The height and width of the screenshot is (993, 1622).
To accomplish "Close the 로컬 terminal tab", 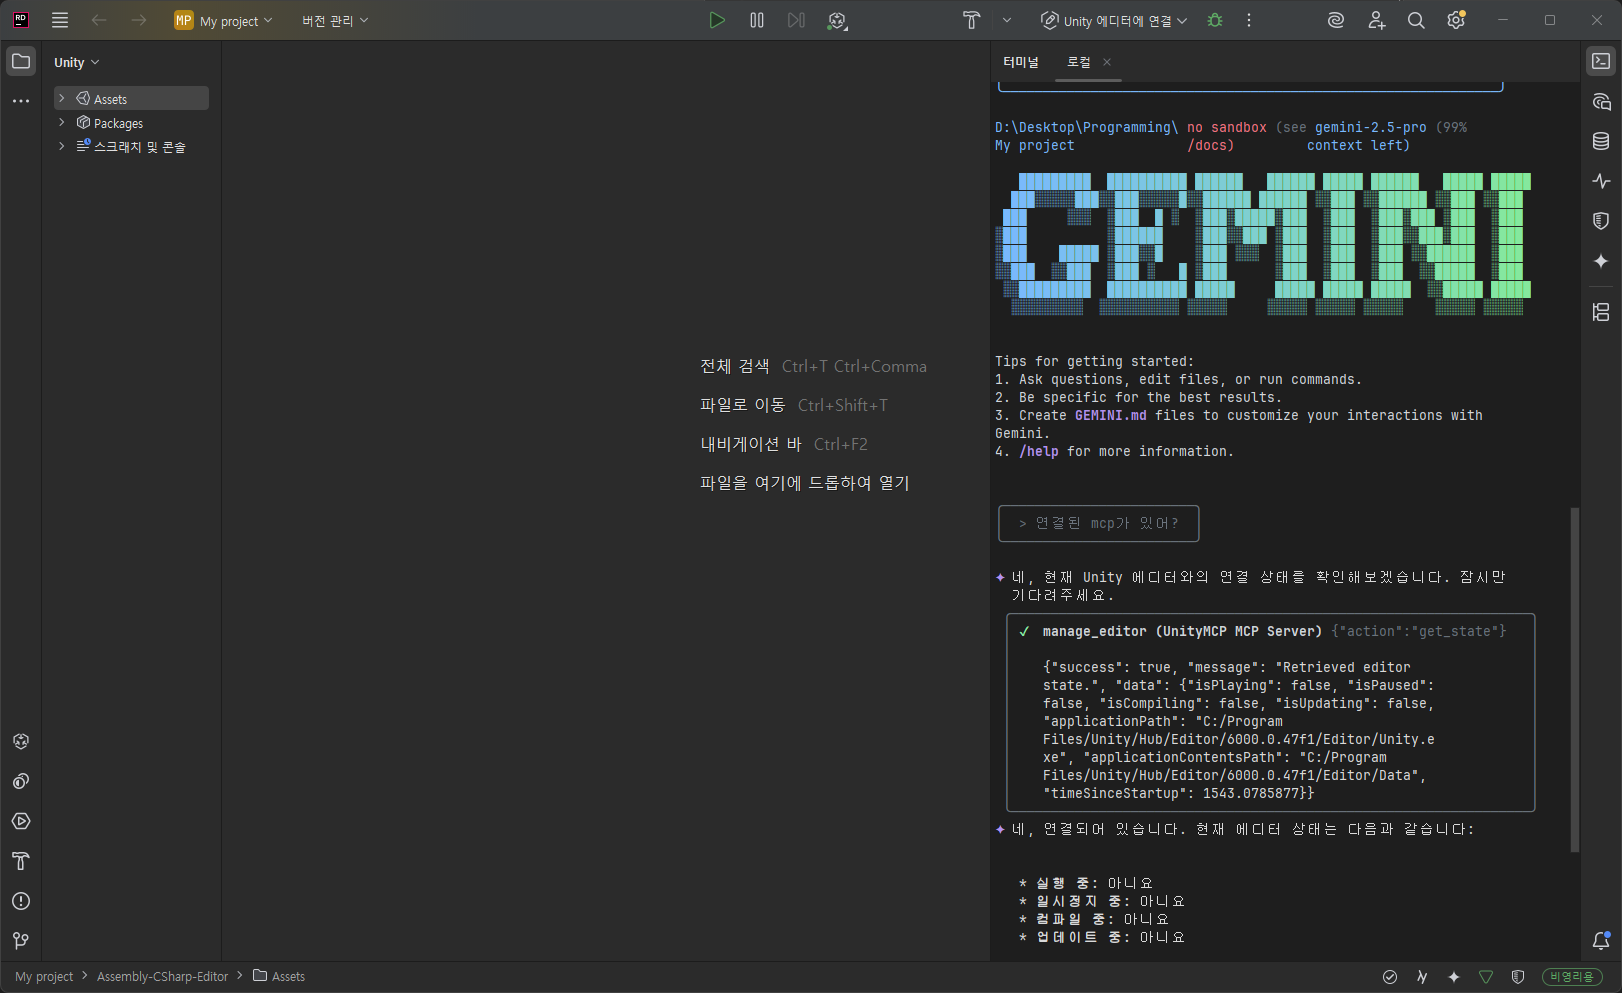I will pyautogui.click(x=1107, y=62).
